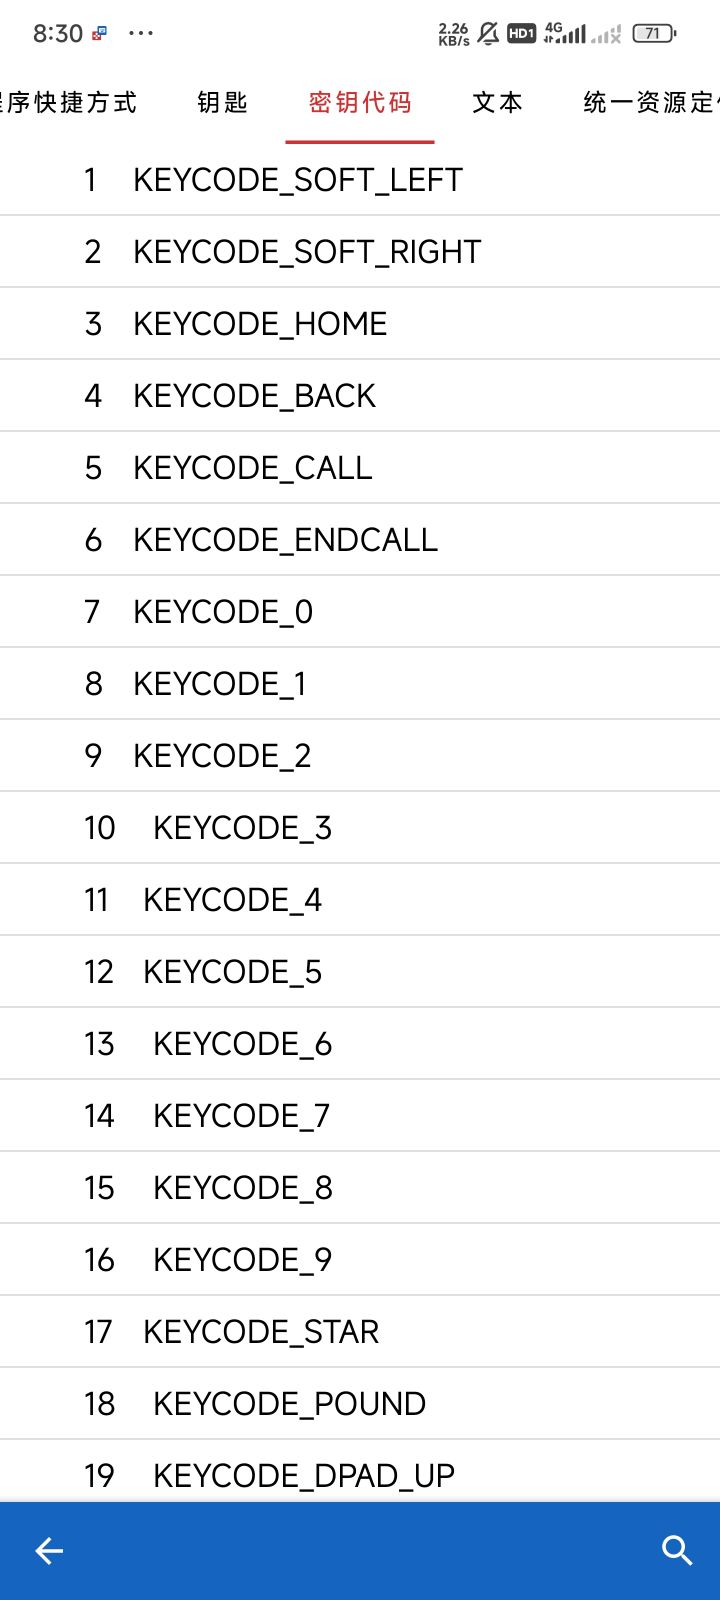Tap the back arrow icon
The height and width of the screenshot is (1600, 720).
click(x=49, y=1551)
